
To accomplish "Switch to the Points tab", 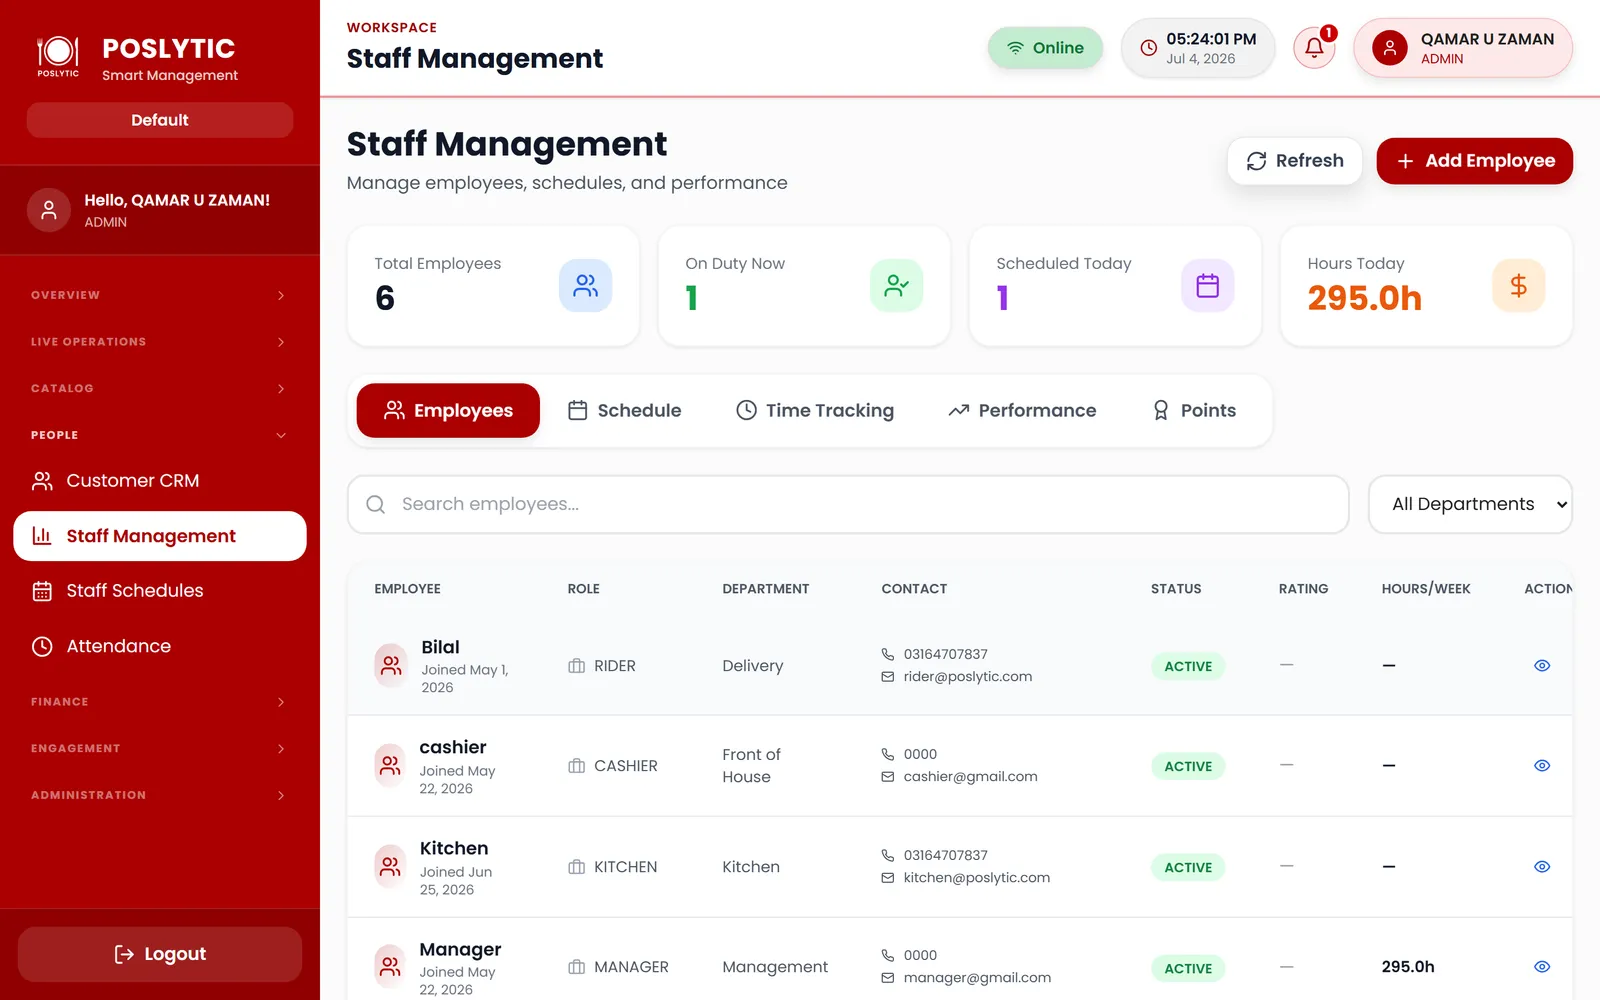I will (x=1194, y=411).
